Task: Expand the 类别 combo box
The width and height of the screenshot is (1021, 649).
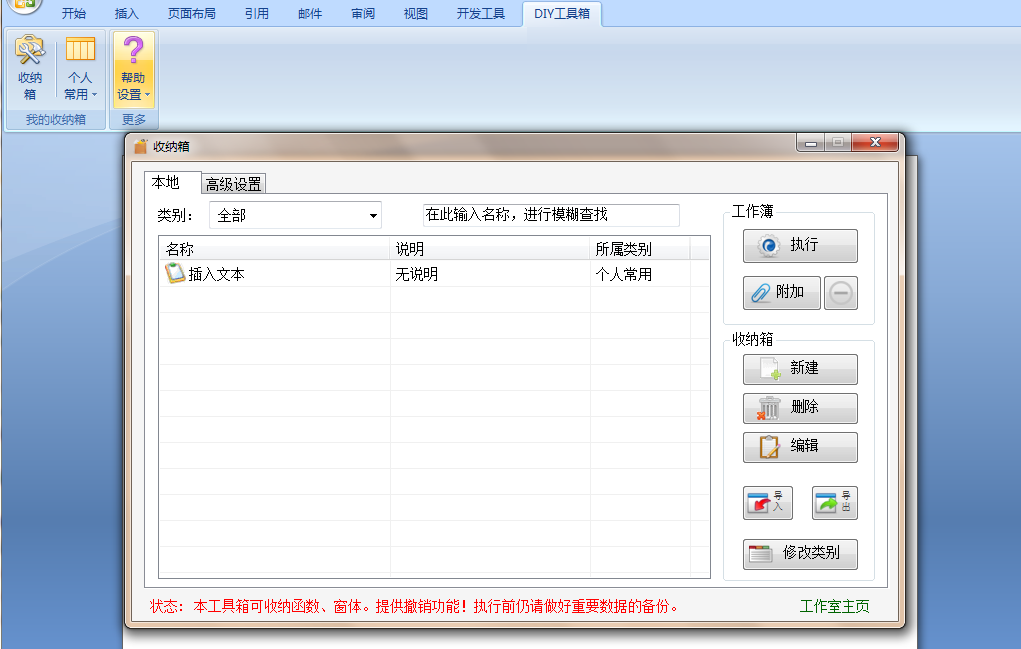Action: pyautogui.click(x=373, y=216)
